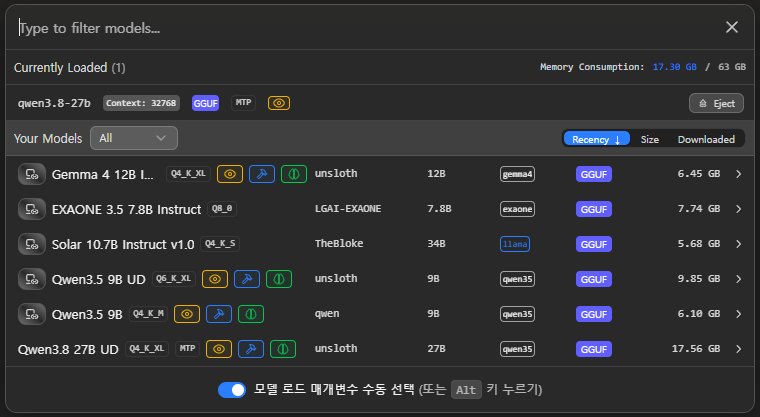
Task: Click the Gemma 4 12B model icon
Action: (32, 174)
